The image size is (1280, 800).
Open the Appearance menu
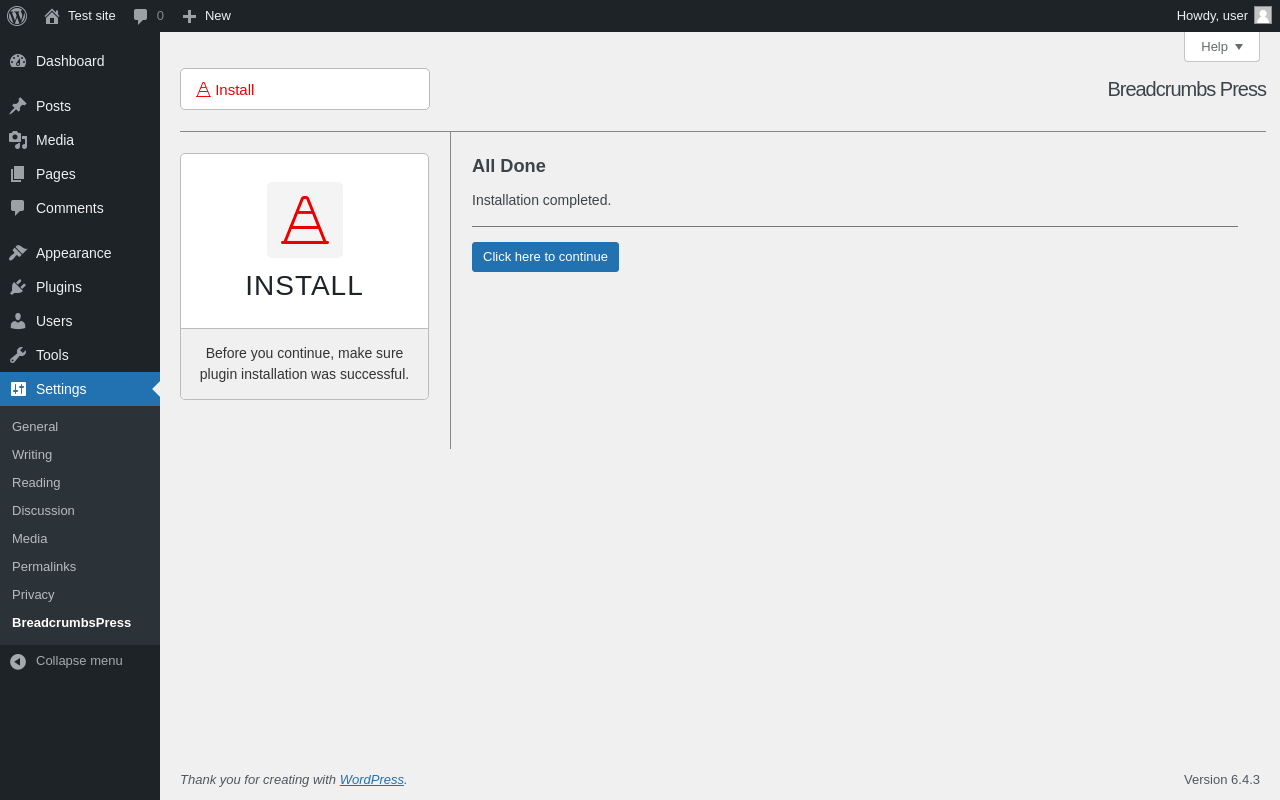(80, 253)
